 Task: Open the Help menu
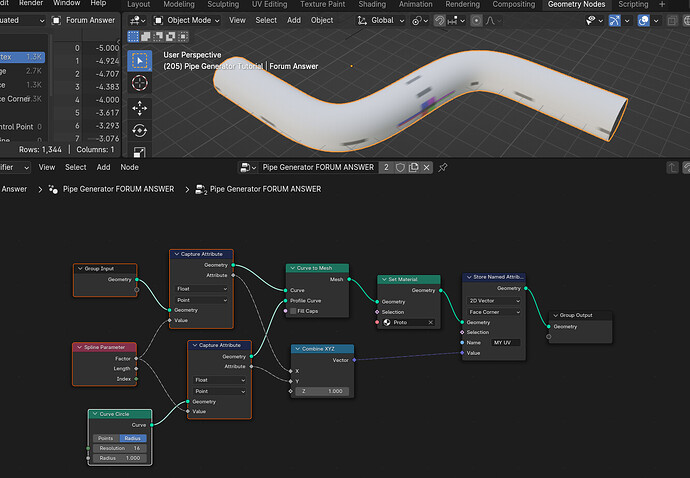[x=98, y=4]
